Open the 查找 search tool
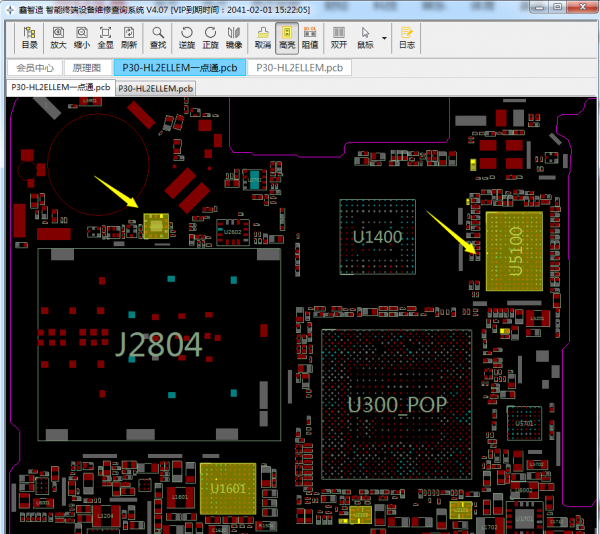 (x=158, y=38)
